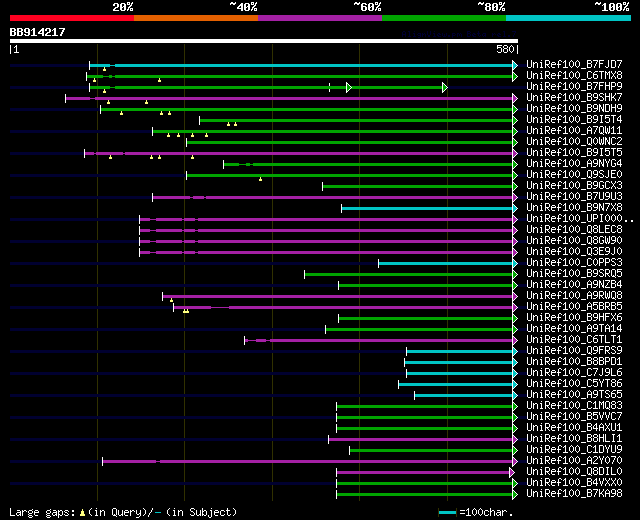Screen dimensions: 640x520
Task: Click the red segment of the identity legend
Action: [x=72, y=18]
